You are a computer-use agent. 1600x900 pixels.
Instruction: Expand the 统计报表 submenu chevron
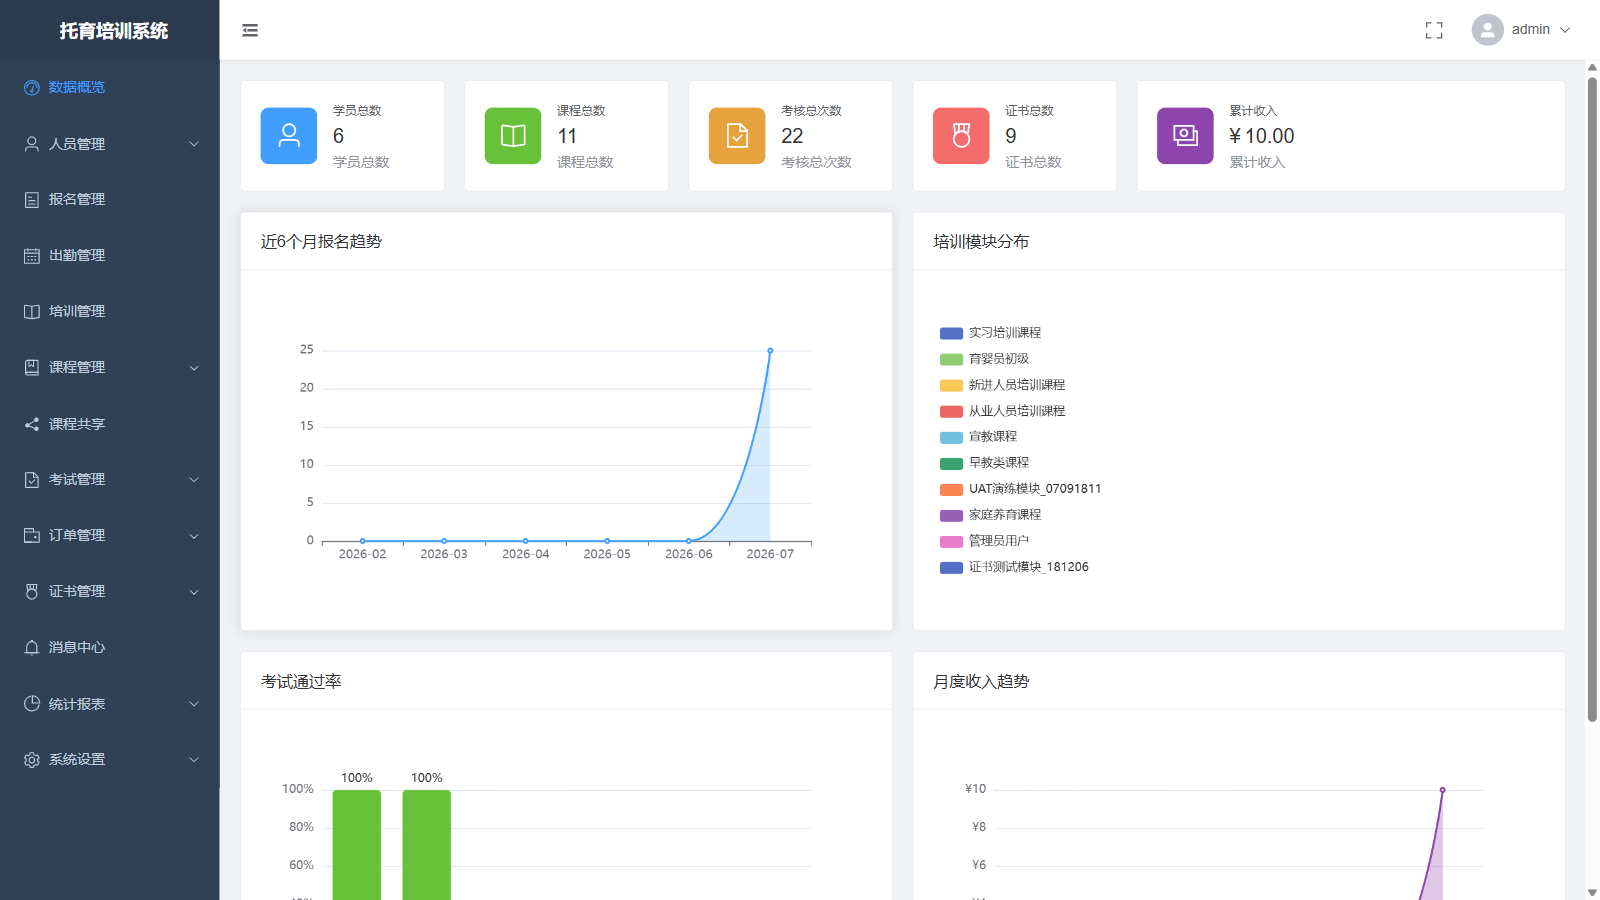[194, 704]
